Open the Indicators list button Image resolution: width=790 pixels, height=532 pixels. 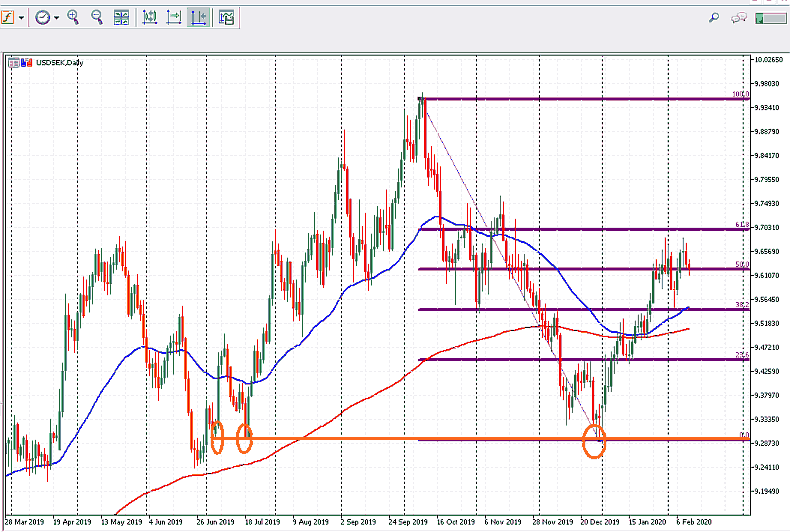[x=10, y=17]
